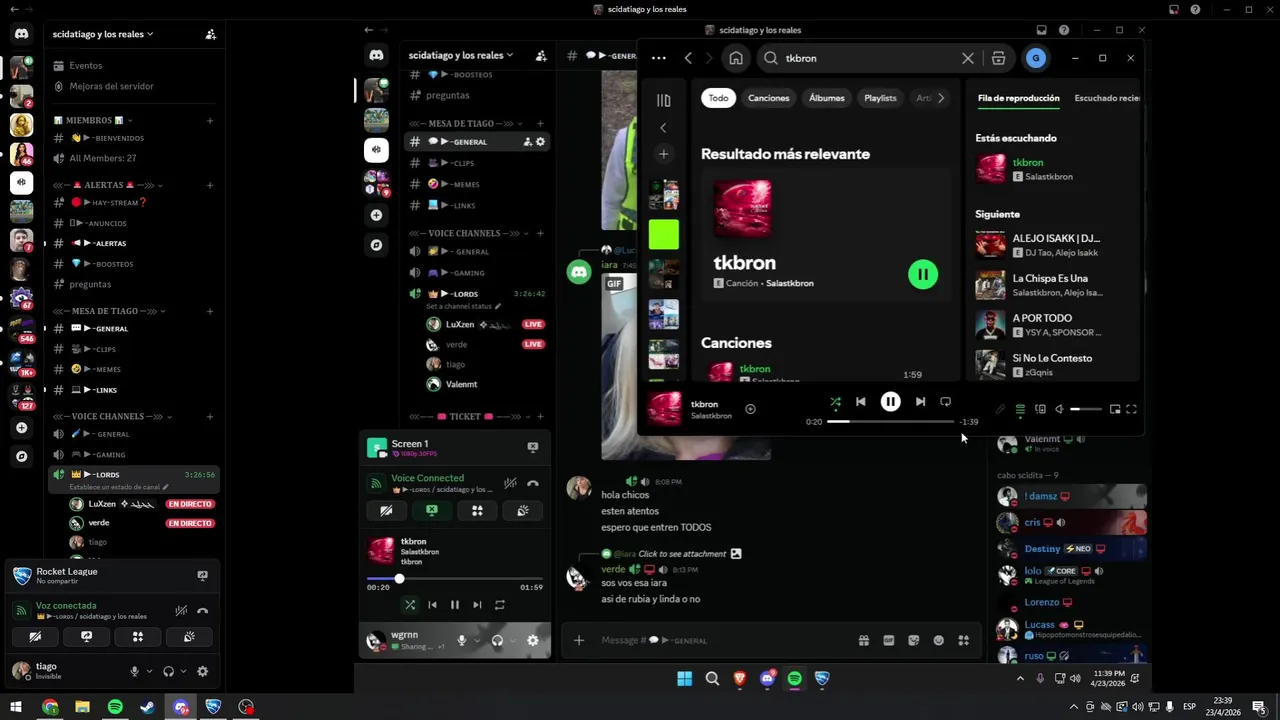Viewport: 1280px width, 720px height.
Task: Select Álbumes filter in Spotify results
Action: tap(827, 98)
